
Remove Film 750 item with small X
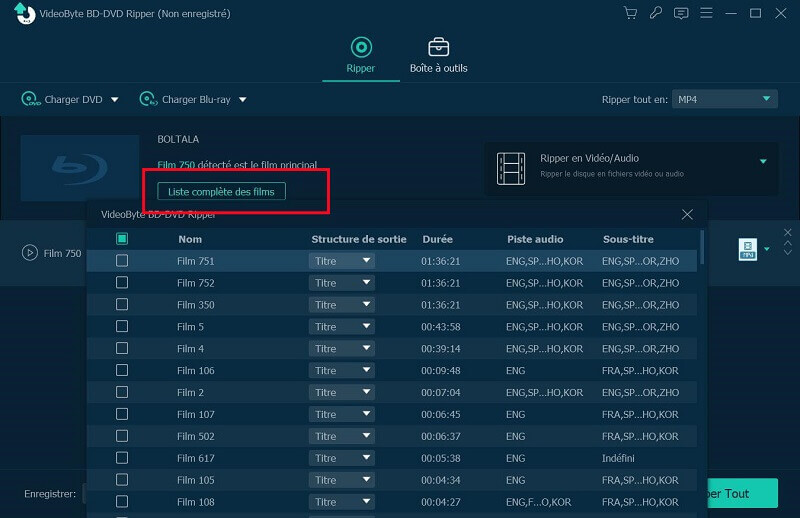point(788,232)
